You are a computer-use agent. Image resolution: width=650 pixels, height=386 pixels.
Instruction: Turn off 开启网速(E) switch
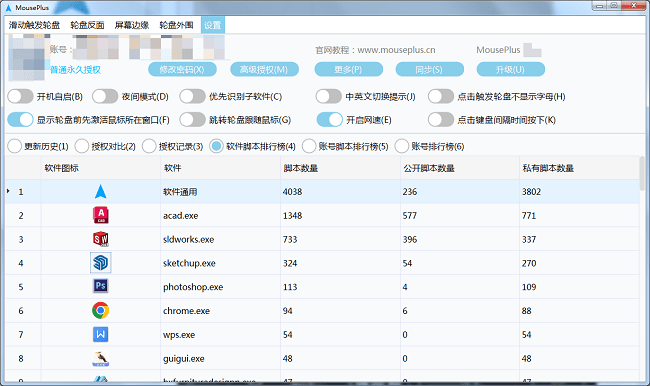[x=330, y=119]
